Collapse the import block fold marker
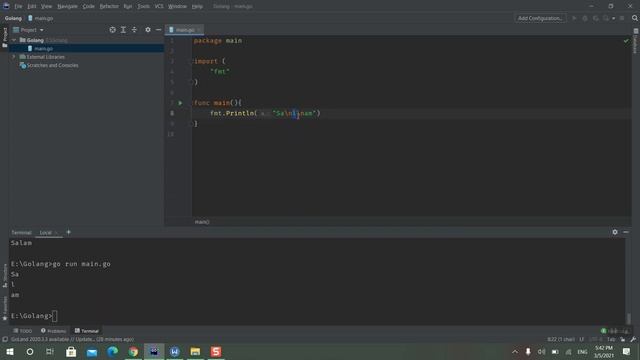This screenshot has height=360, width=640. [193, 61]
